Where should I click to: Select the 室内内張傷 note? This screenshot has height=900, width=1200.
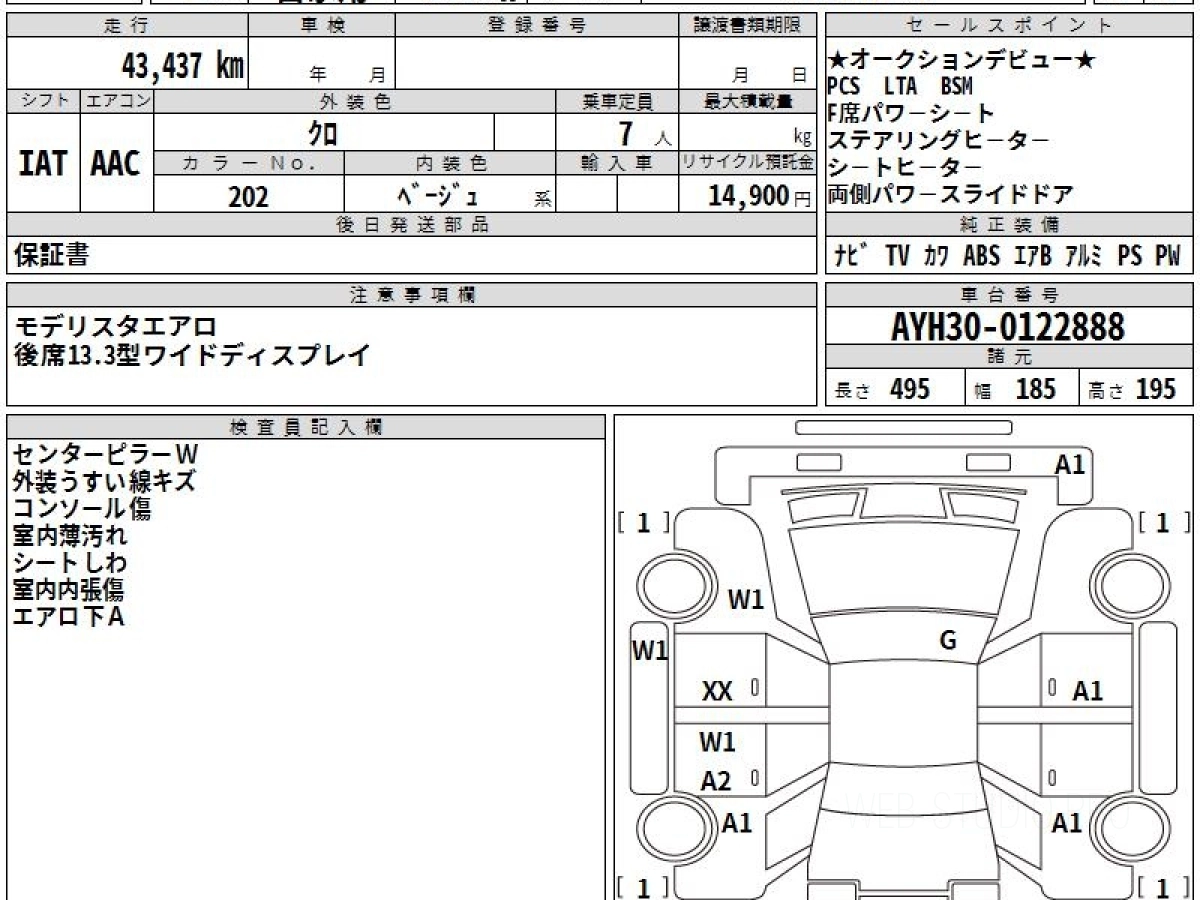click(x=68, y=590)
